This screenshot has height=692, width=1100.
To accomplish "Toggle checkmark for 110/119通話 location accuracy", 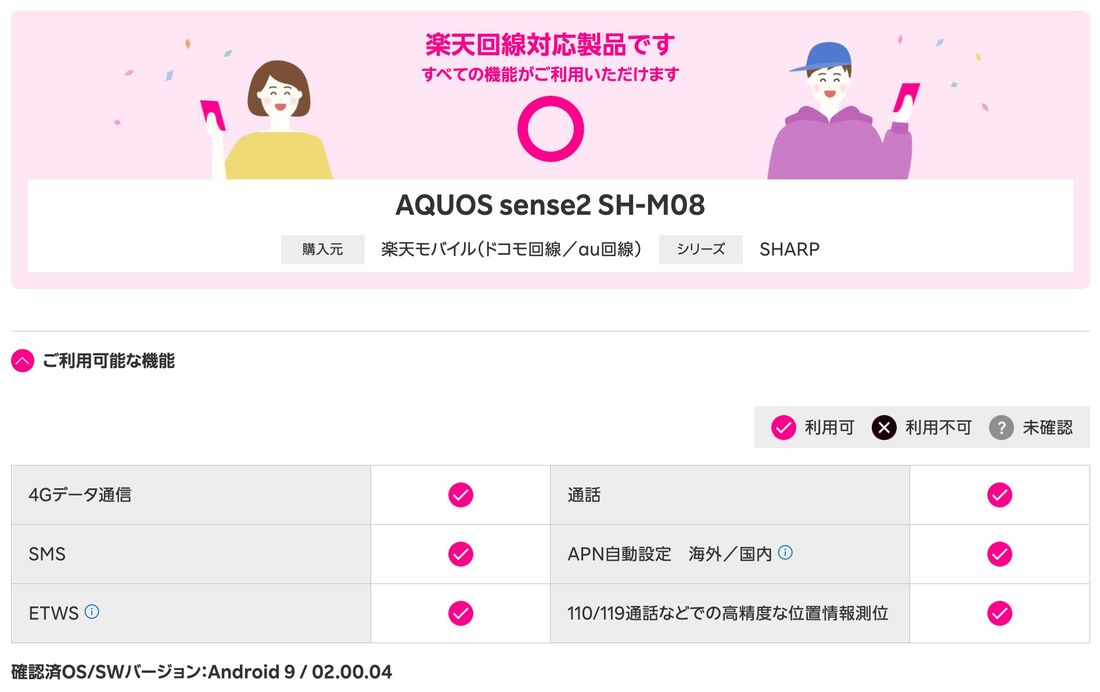I will tap(1000, 614).
